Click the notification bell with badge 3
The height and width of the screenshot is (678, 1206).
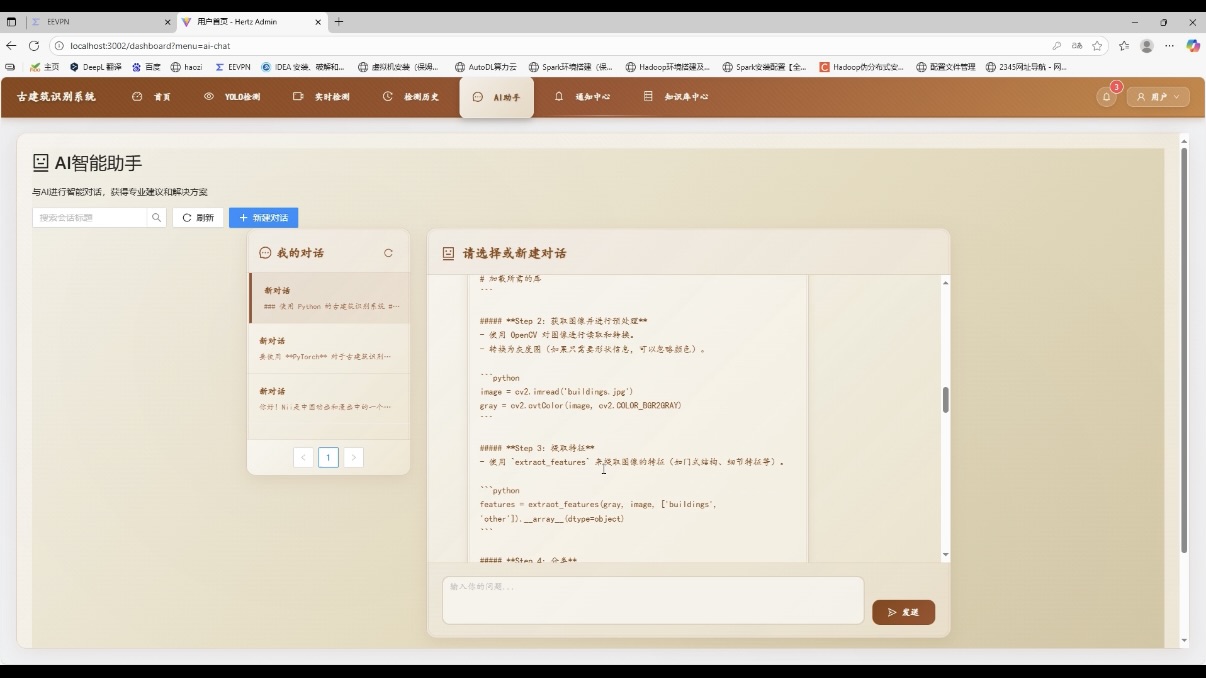click(x=1106, y=97)
